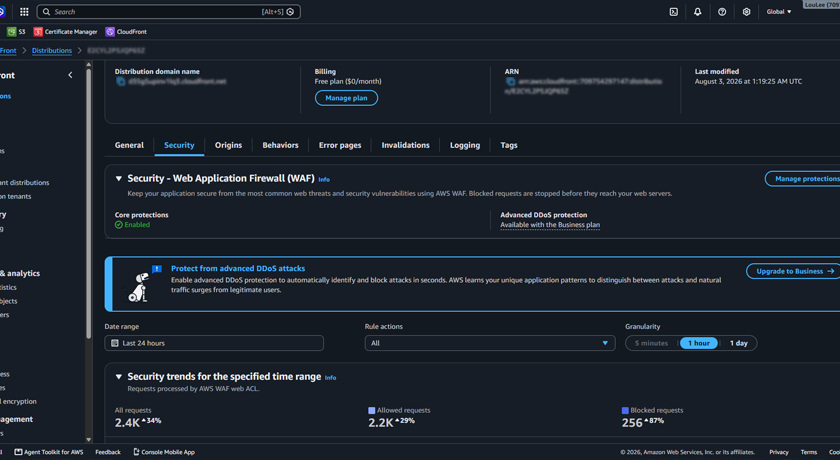Click the green Enabled check status
This screenshot has width=840, height=460.
[x=132, y=225]
